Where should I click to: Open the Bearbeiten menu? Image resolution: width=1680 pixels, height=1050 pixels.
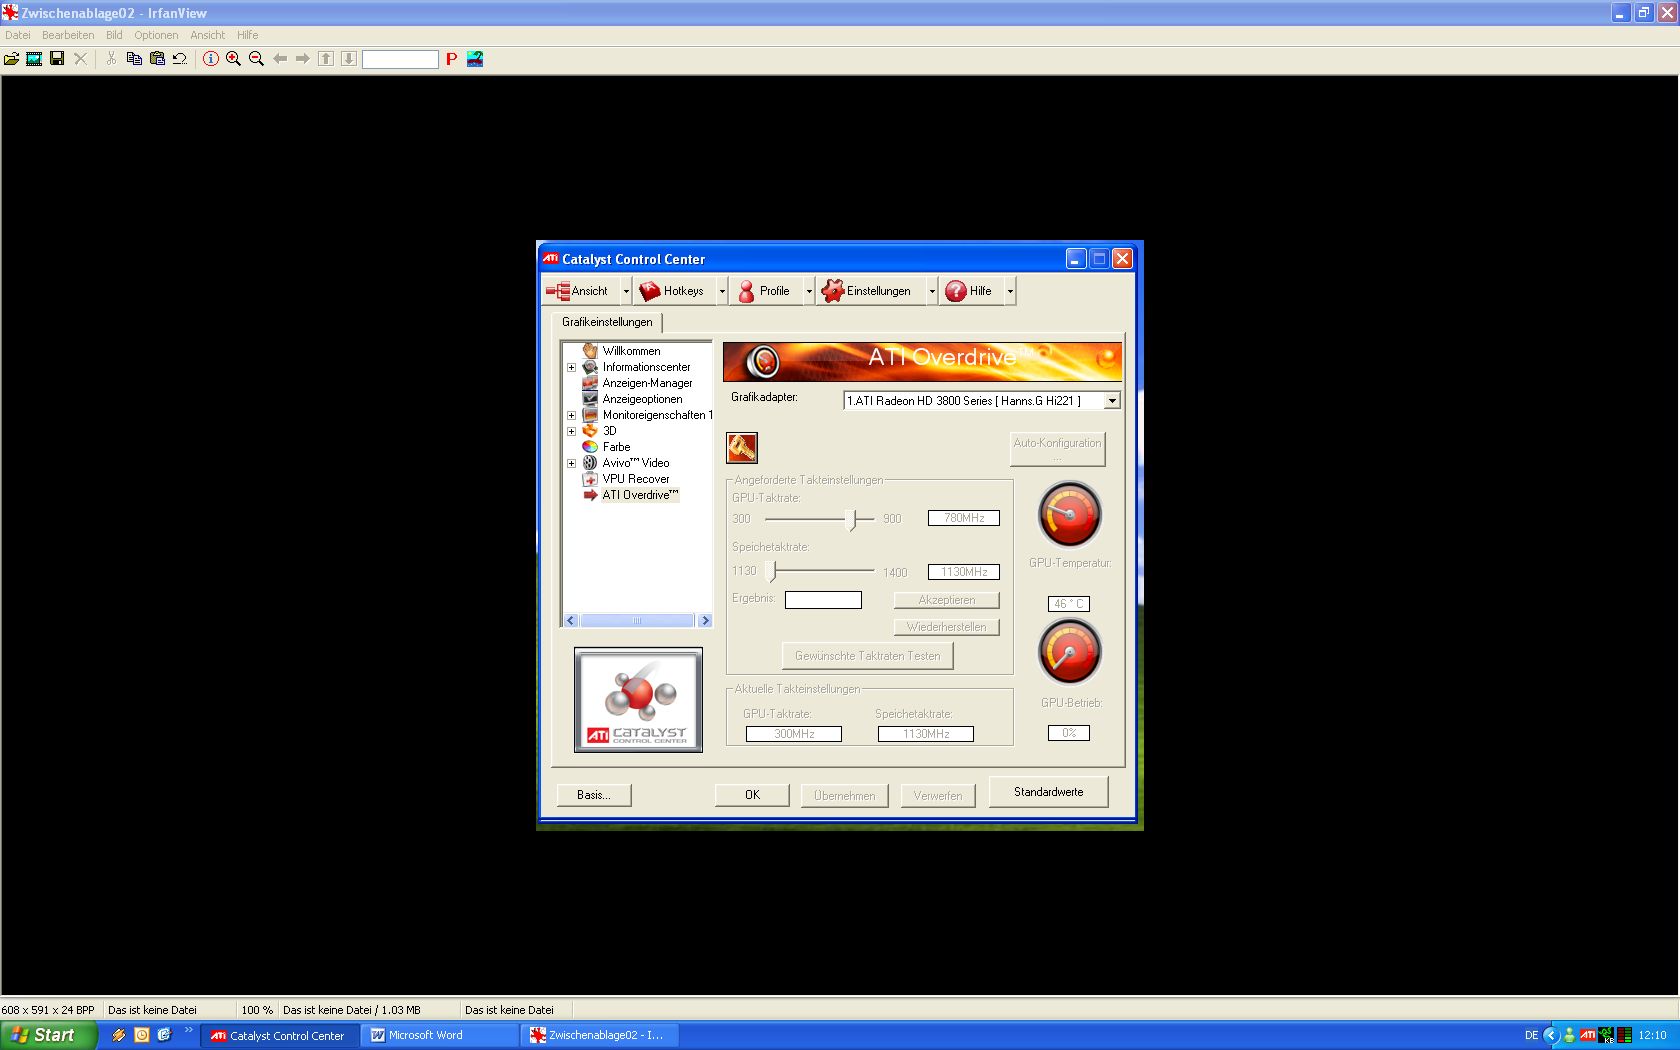coord(68,35)
